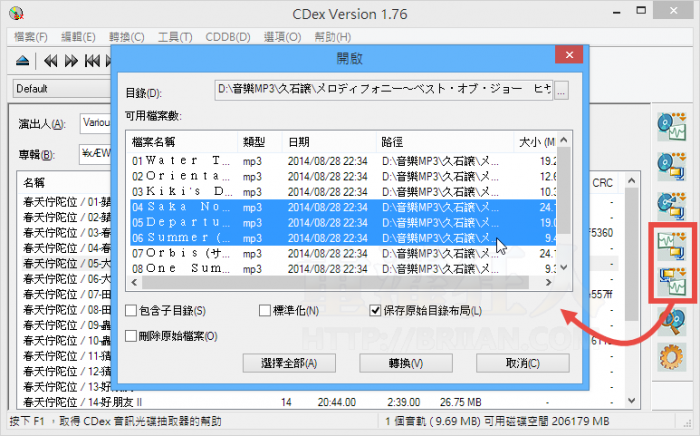Click the 目錄(D) path field
Viewport: 700px width, 436px height.
[x=383, y=90]
